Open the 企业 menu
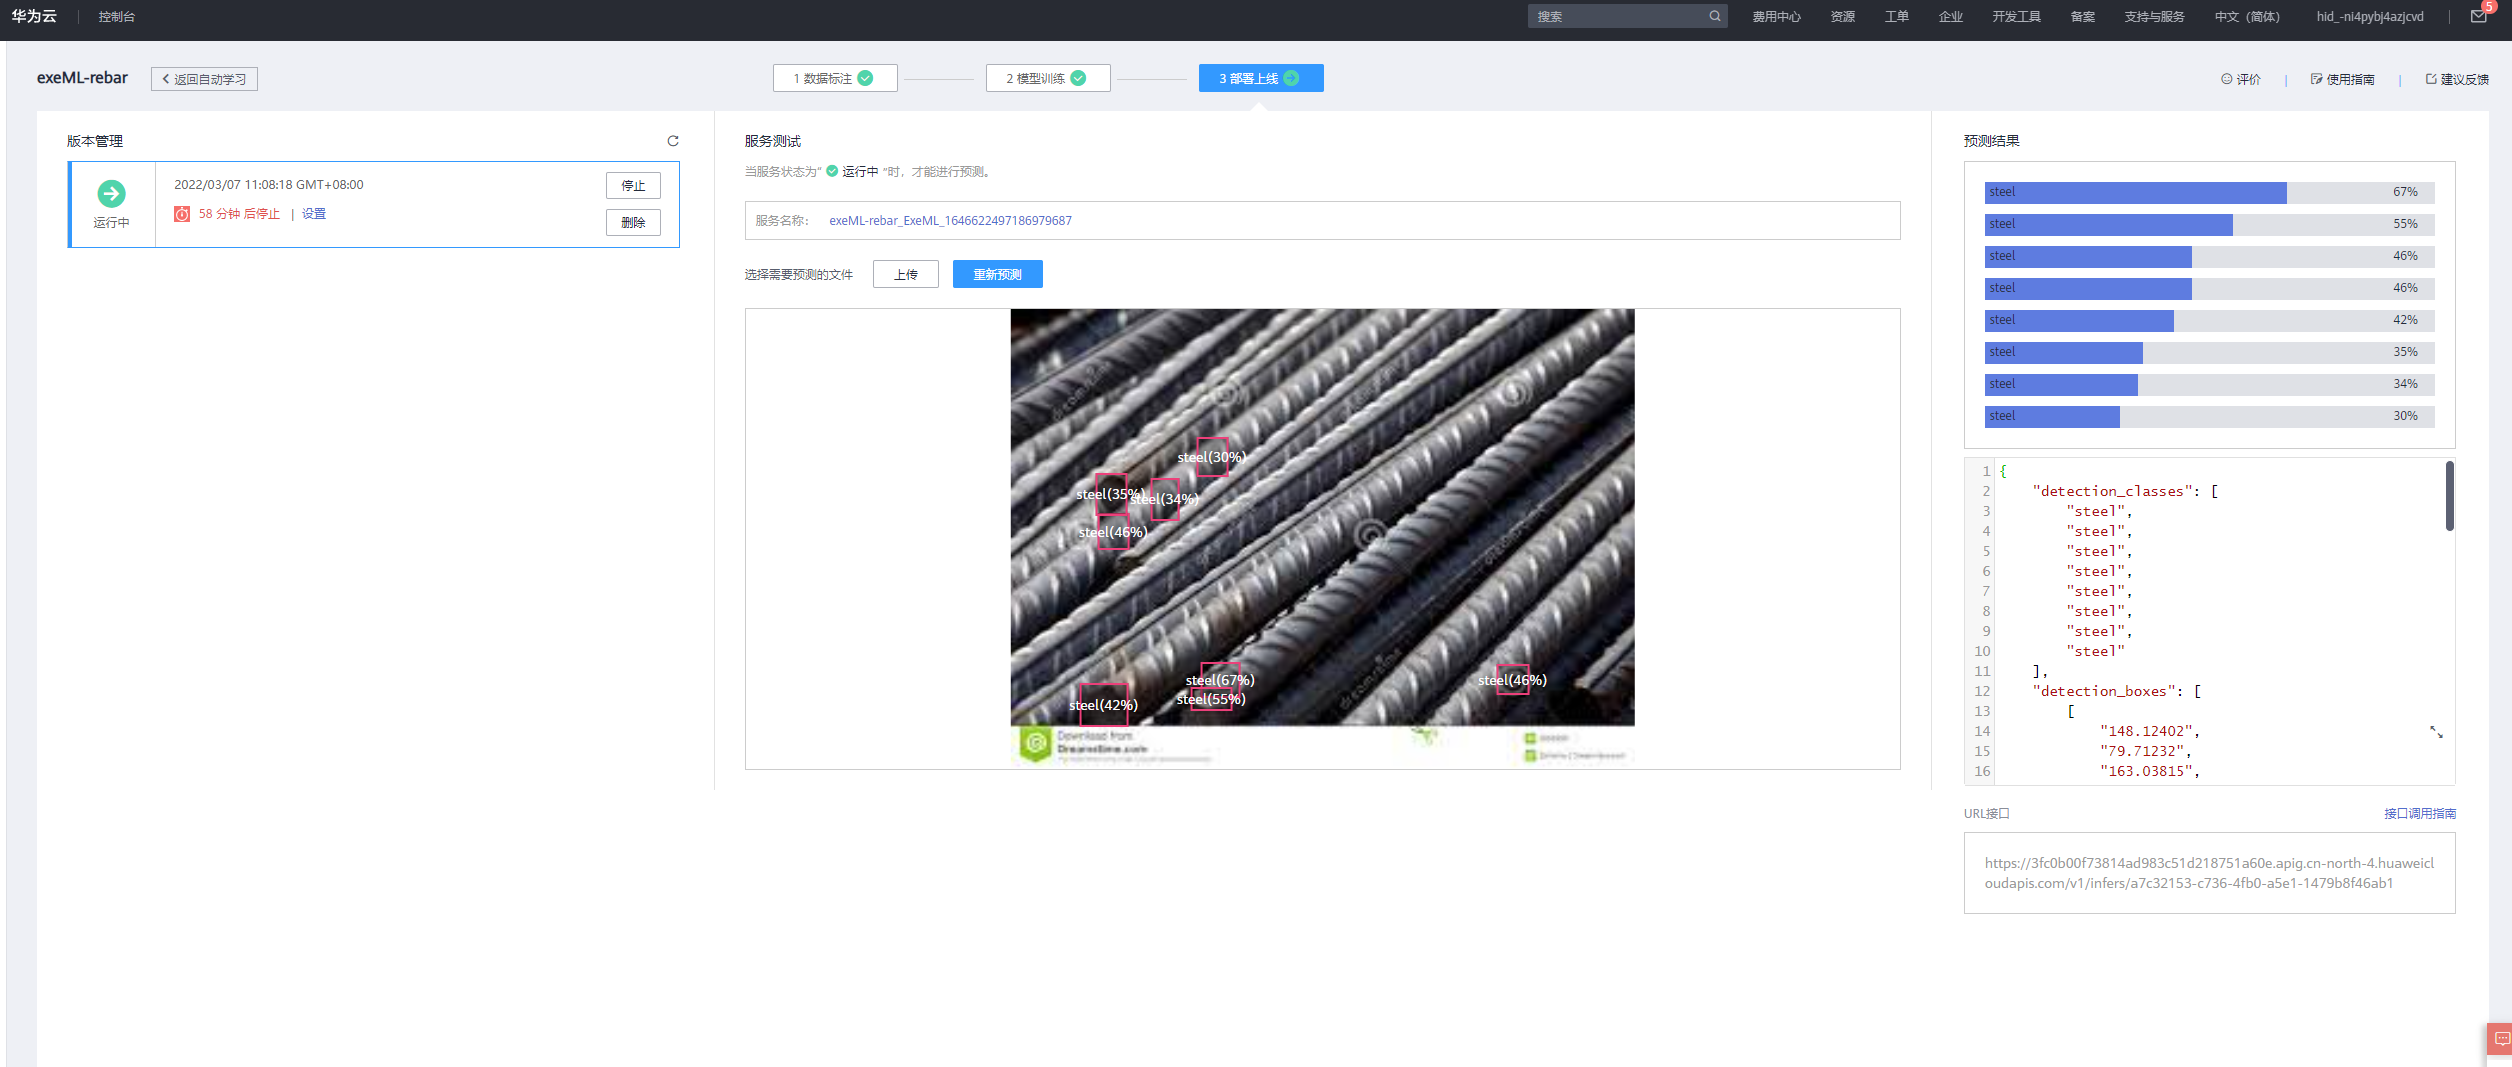This screenshot has width=2512, height=1067. click(x=1950, y=17)
